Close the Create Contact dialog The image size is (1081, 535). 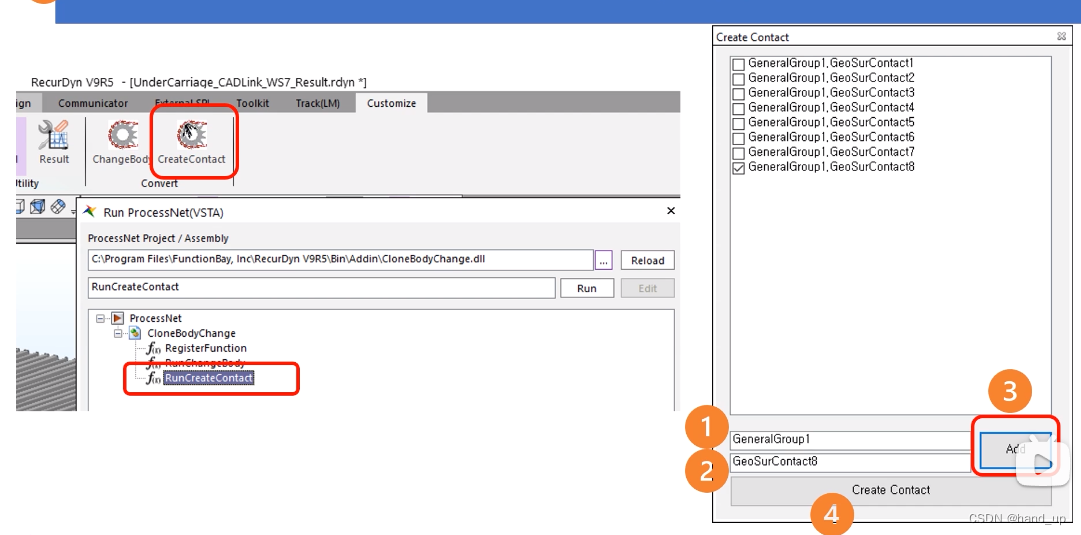(x=1061, y=37)
